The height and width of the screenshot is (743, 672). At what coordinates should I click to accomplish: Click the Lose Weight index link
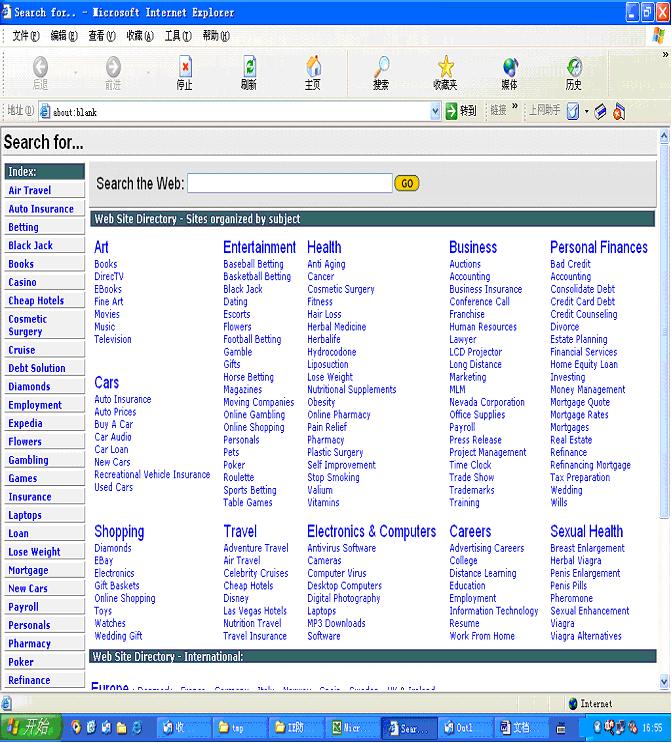34,552
